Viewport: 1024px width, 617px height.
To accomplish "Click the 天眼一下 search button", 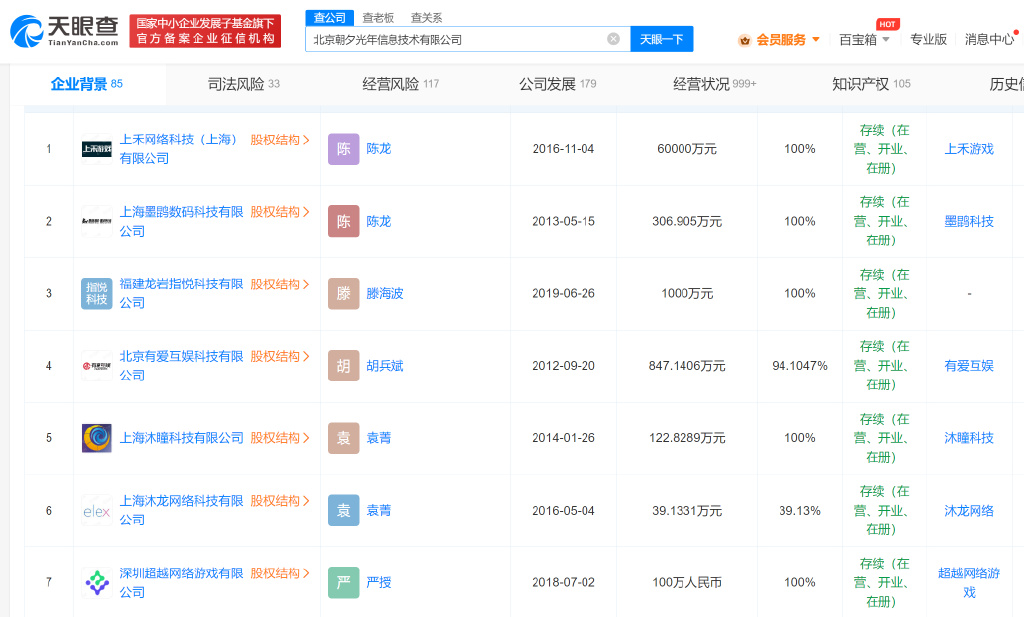I will click(662, 39).
